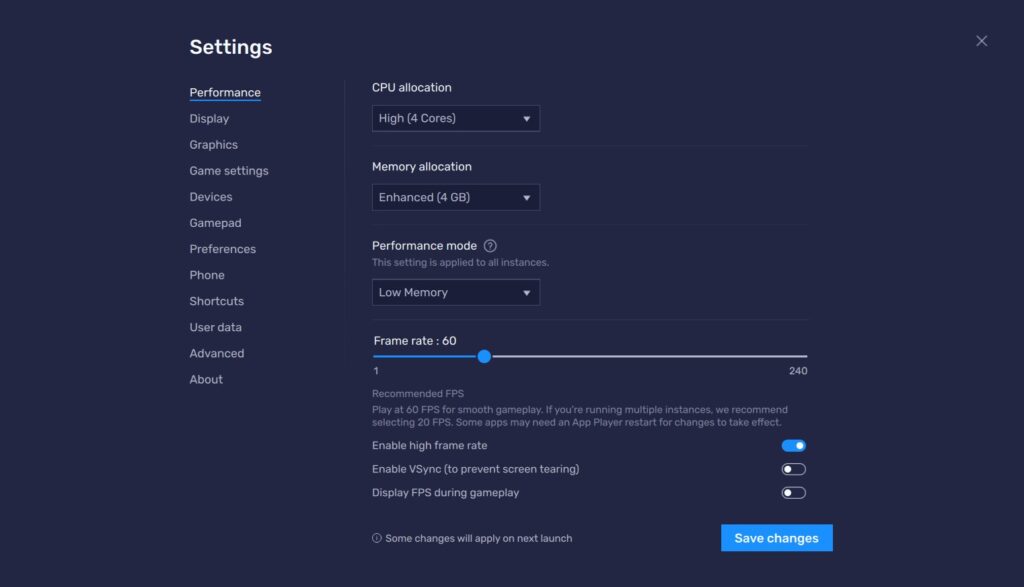Image resolution: width=1024 pixels, height=587 pixels.
Task: Open the Advanced settings section
Action: coord(216,352)
